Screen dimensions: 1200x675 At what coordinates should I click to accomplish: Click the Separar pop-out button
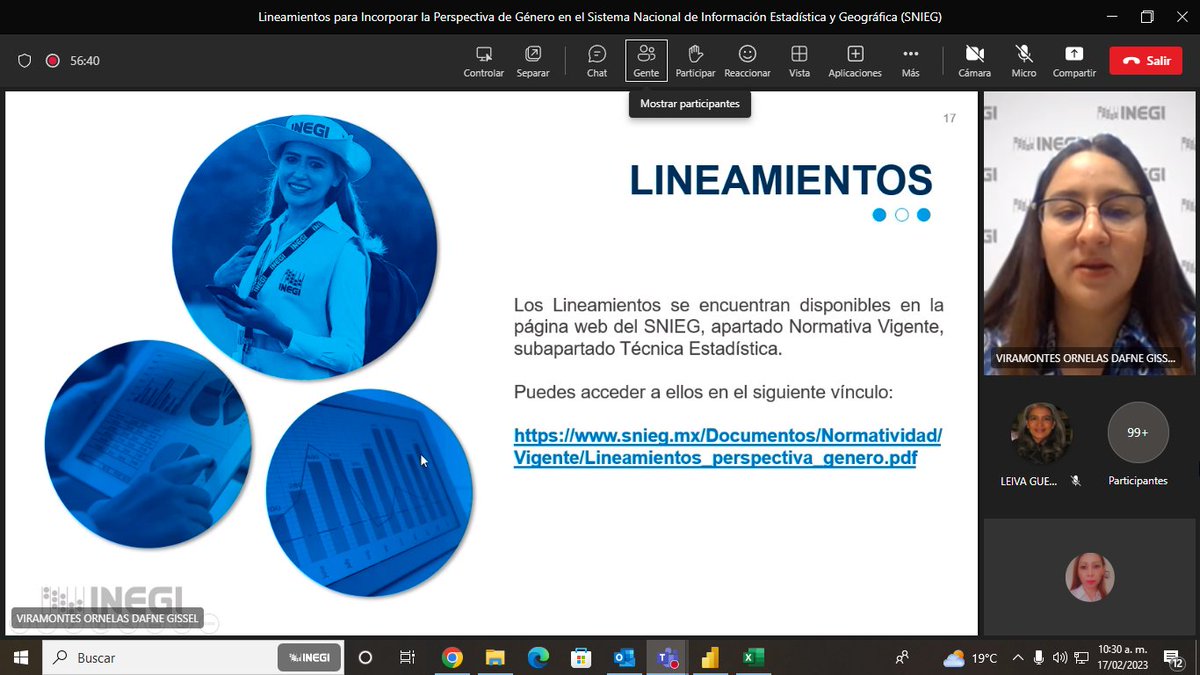pos(533,61)
